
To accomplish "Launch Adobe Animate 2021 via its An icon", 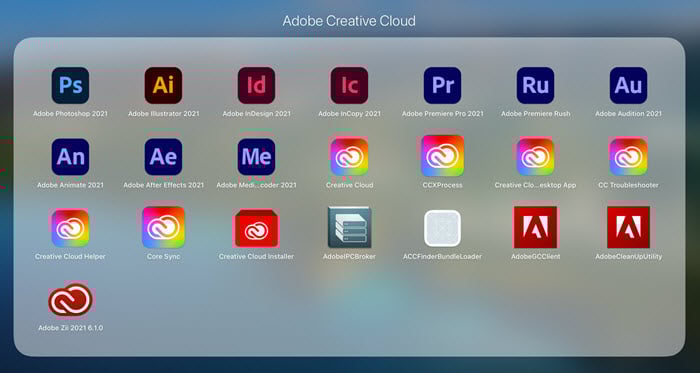I will point(70,157).
